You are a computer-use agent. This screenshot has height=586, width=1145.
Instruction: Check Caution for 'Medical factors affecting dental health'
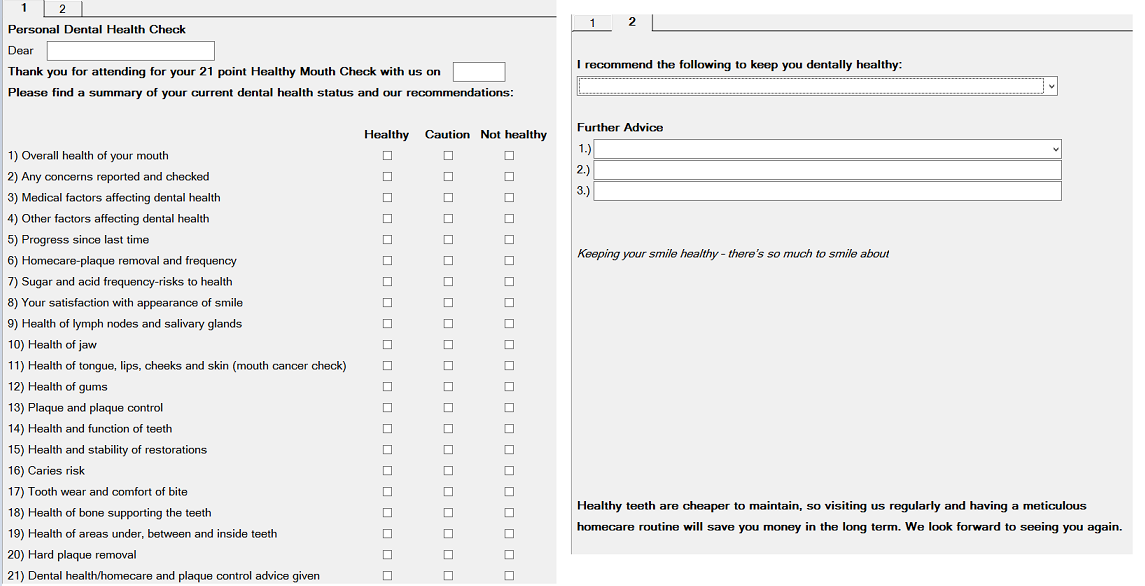pyautogui.click(x=448, y=197)
